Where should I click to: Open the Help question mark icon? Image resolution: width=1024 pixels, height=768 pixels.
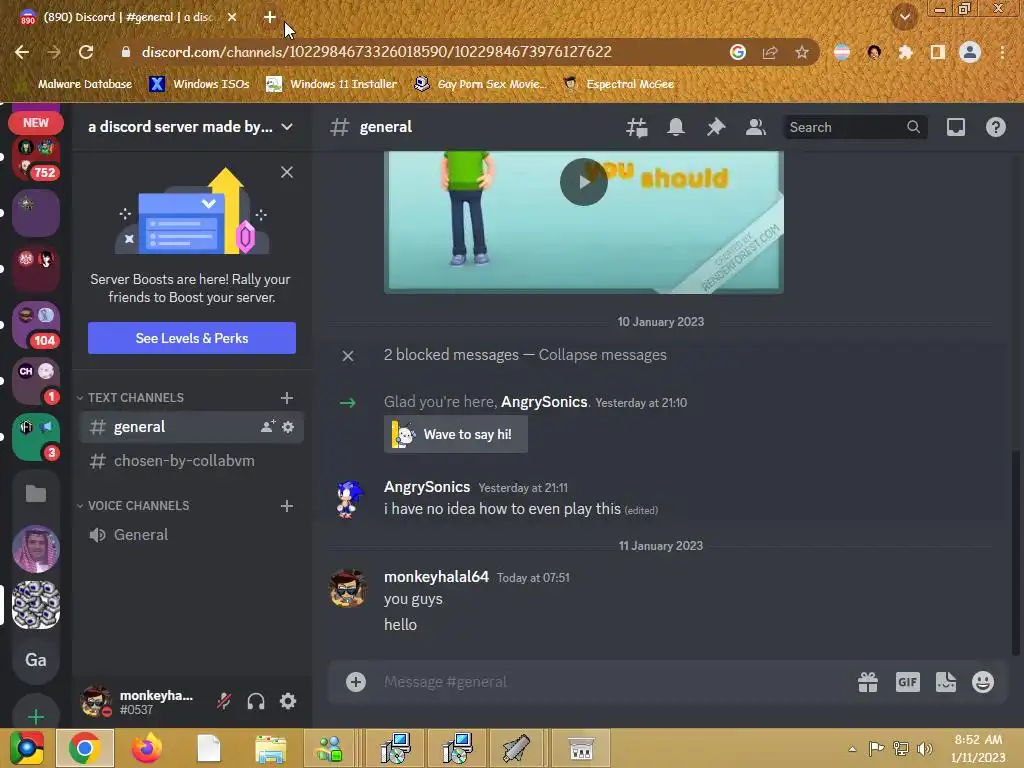pos(995,127)
